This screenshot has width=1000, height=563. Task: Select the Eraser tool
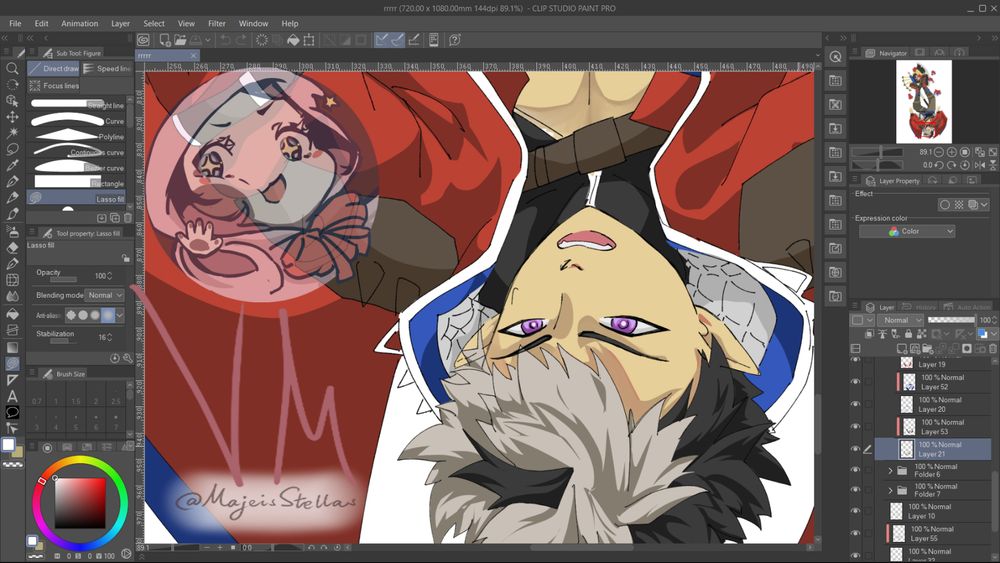click(x=12, y=247)
